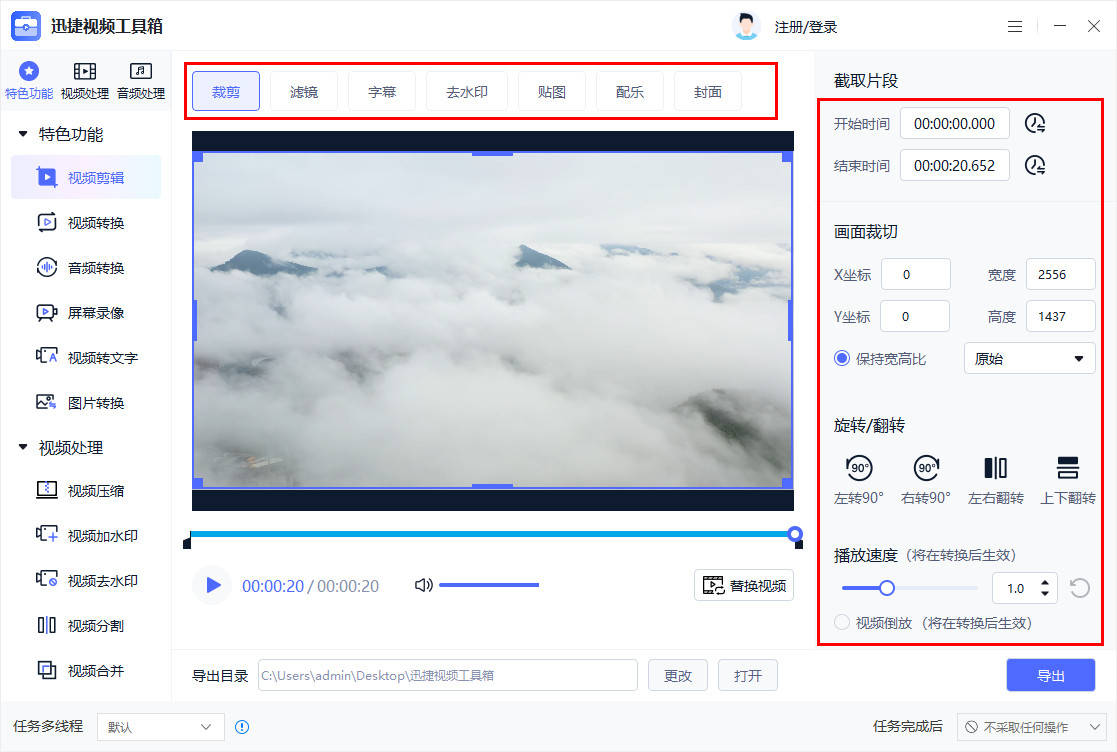The image size is (1117, 752).
Task: Select 视频剪辑 in the sidebar
Action: click(x=86, y=177)
